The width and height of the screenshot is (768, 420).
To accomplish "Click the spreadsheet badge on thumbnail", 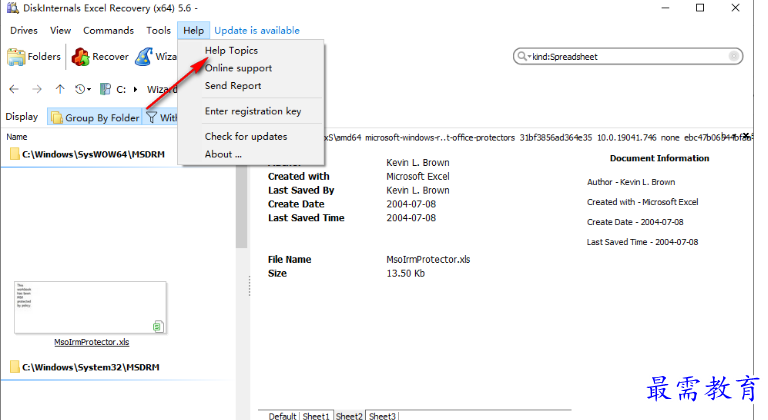I will click(x=158, y=326).
